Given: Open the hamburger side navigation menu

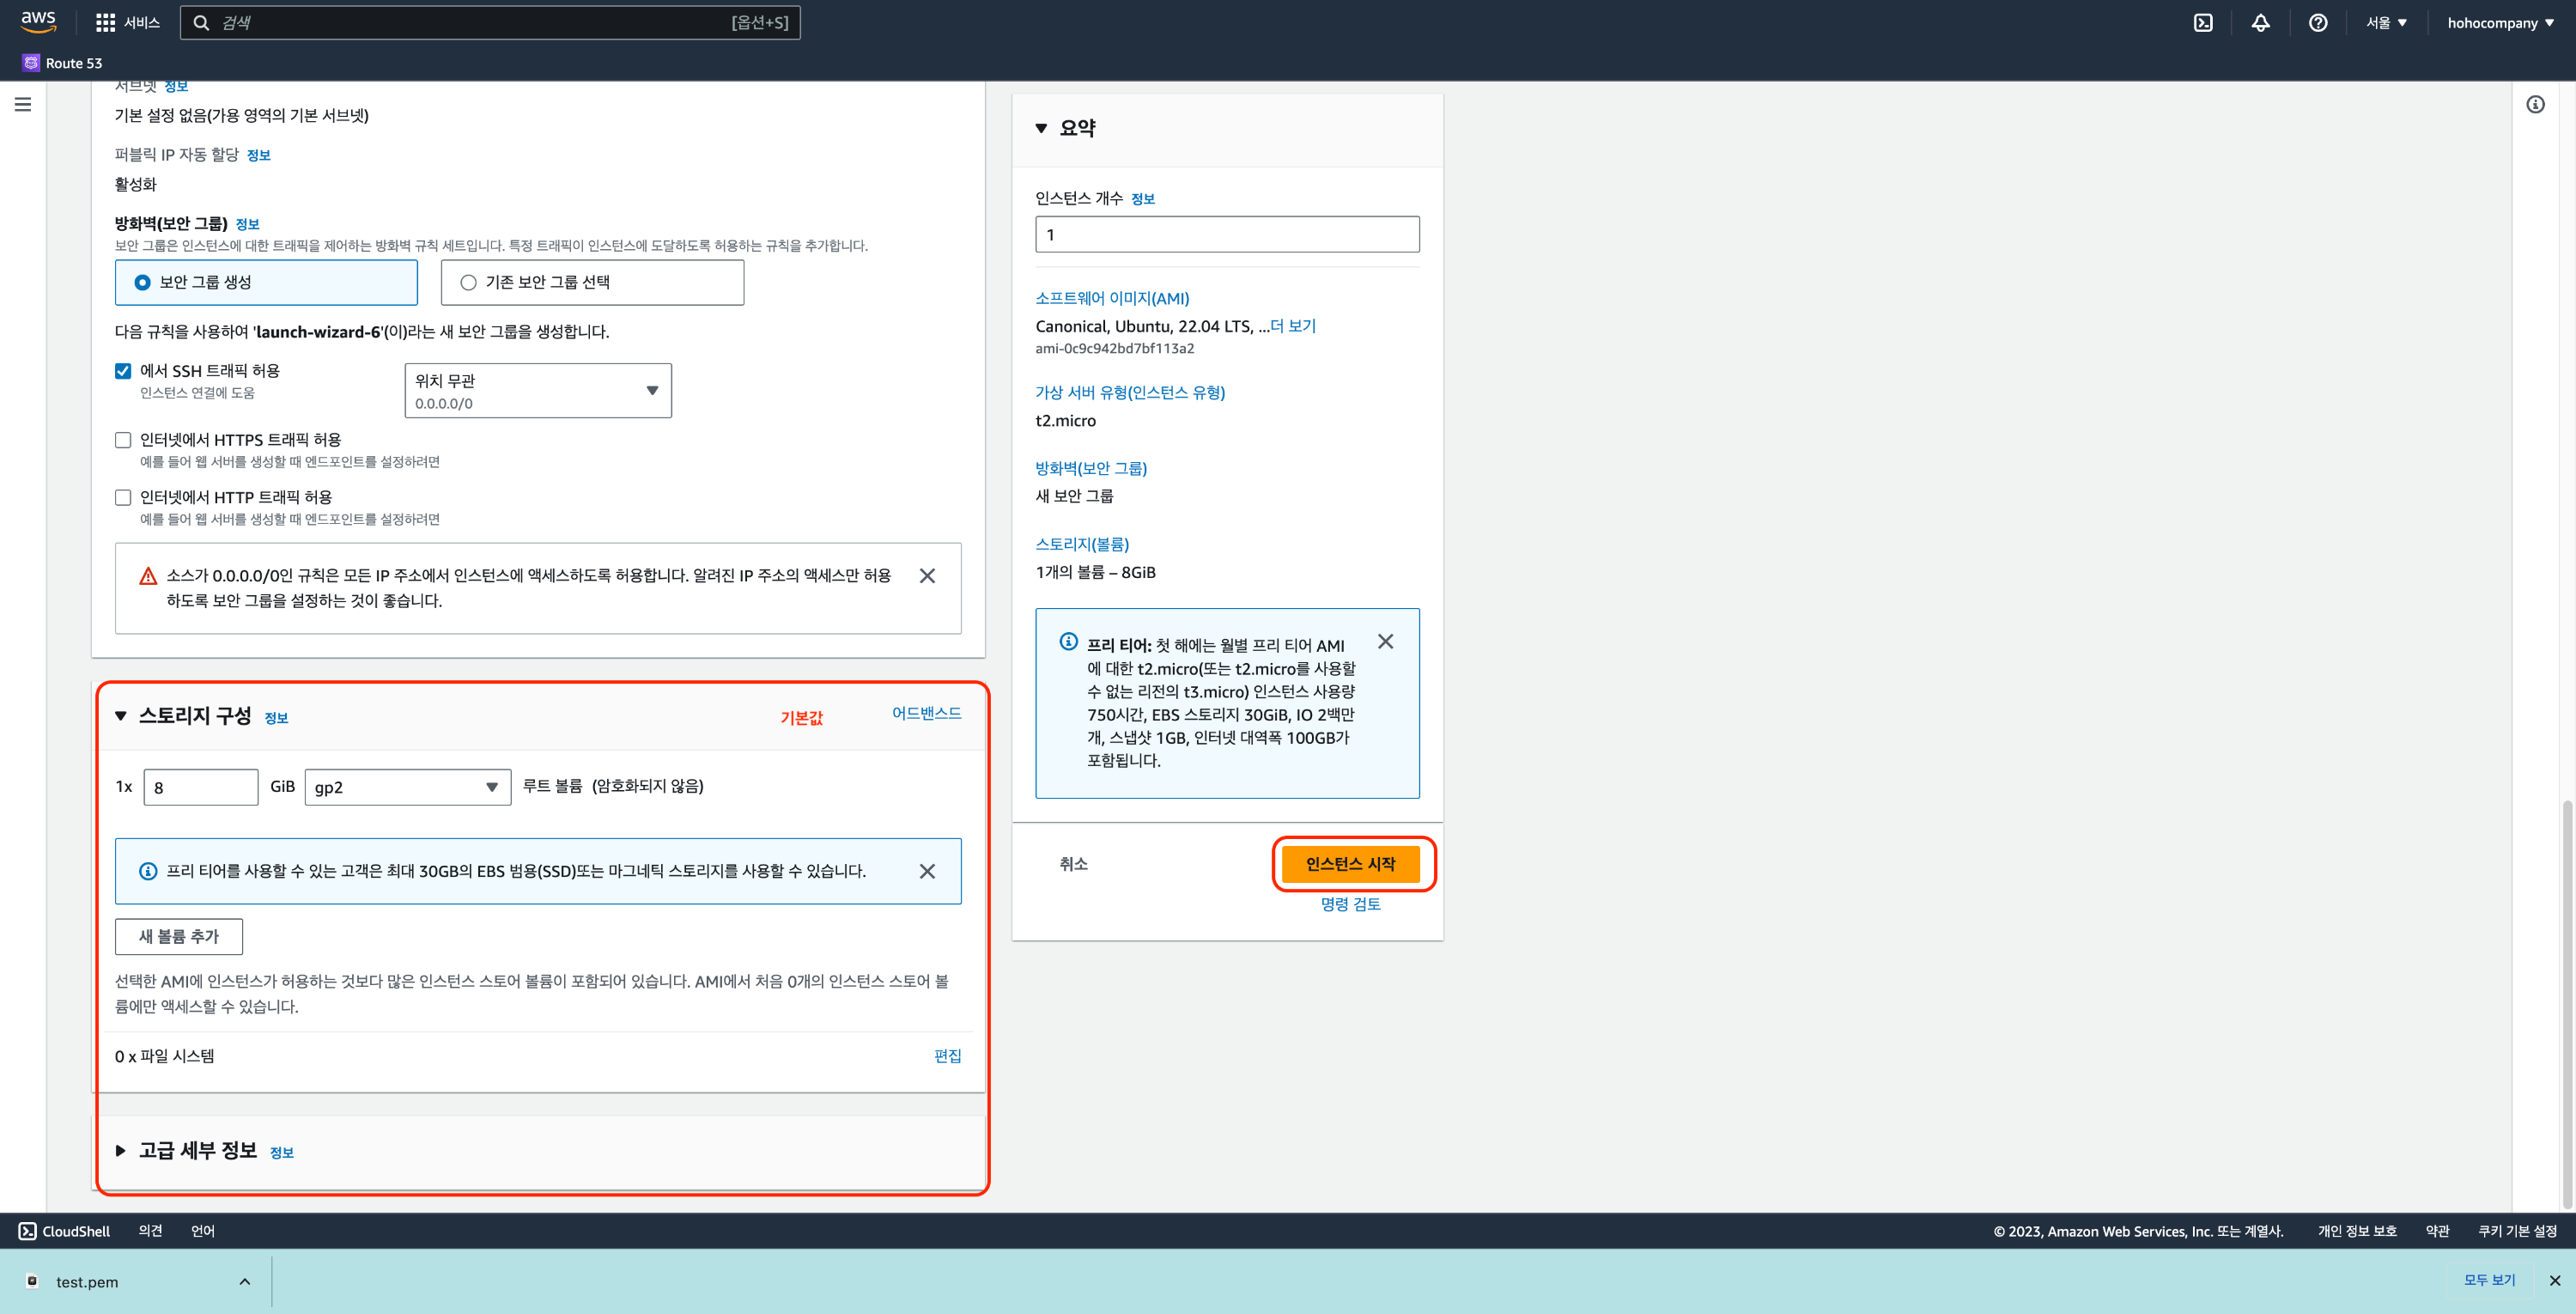Looking at the screenshot, I should click(x=23, y=104).
